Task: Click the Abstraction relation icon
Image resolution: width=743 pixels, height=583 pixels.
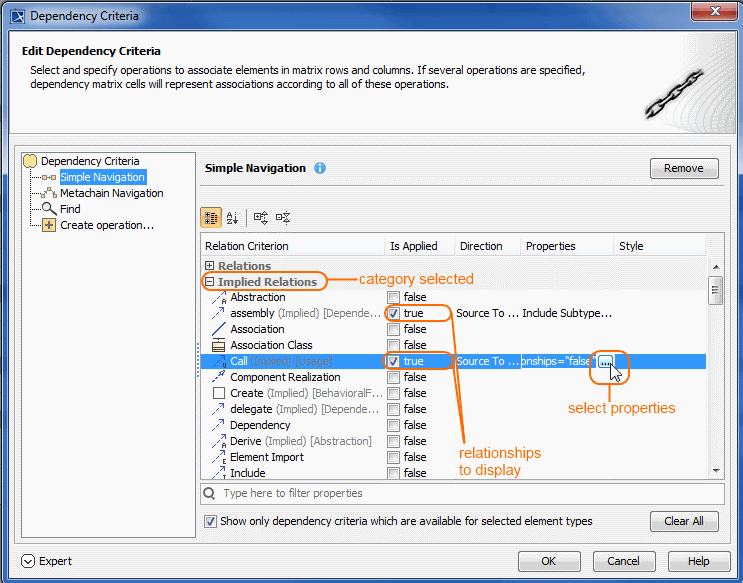Action: (x=219, y=297)
